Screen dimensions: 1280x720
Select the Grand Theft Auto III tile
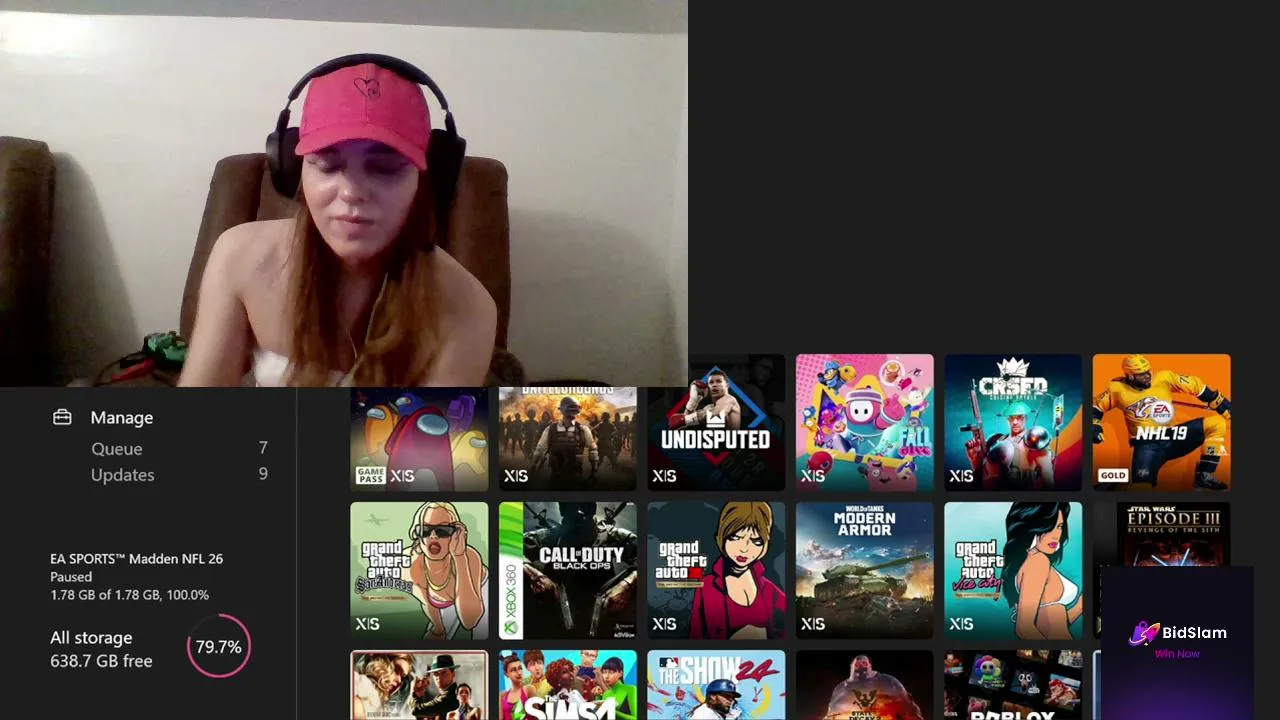click(716, 570)
